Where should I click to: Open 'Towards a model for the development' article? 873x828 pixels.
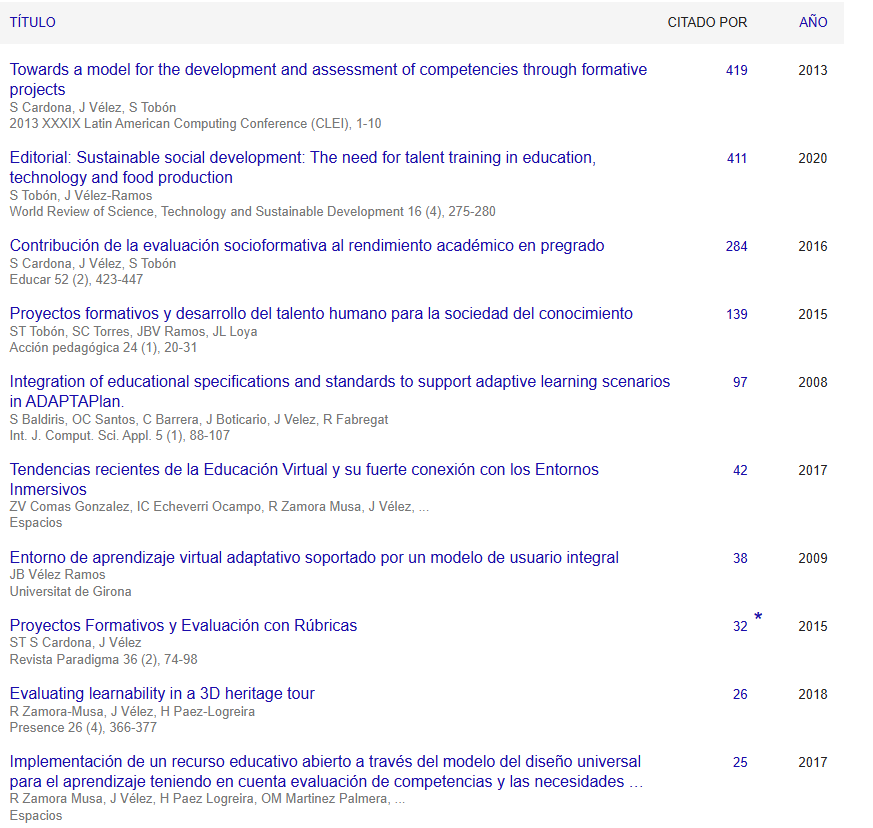tap(328, 70)
